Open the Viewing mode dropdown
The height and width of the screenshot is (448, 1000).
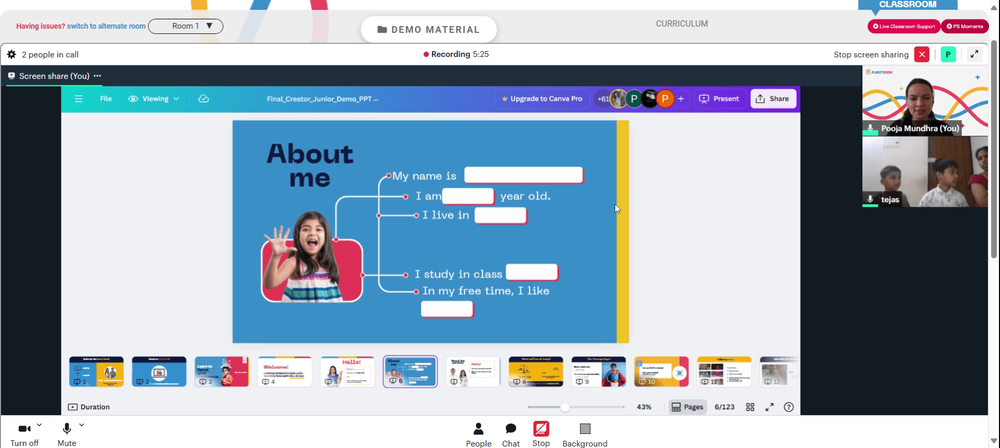coord(154,99)
